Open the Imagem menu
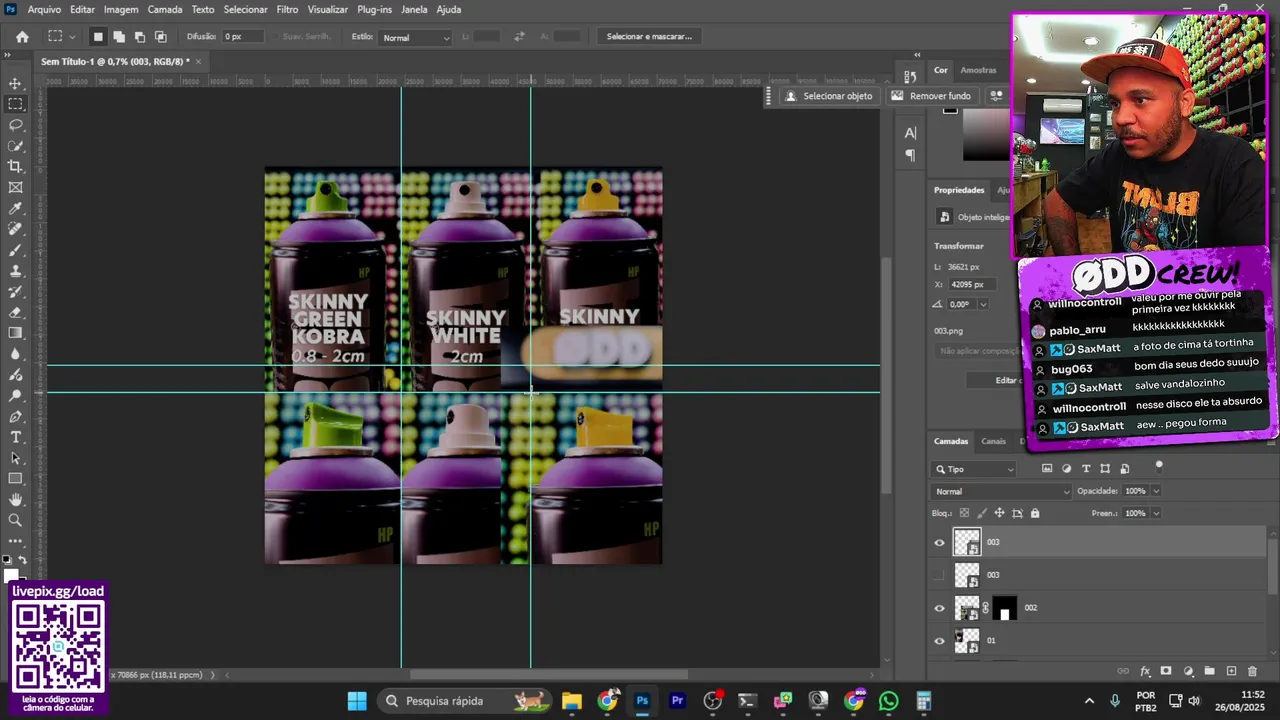This screenshot has height=720, width=1280. click(x=121, y=9)
